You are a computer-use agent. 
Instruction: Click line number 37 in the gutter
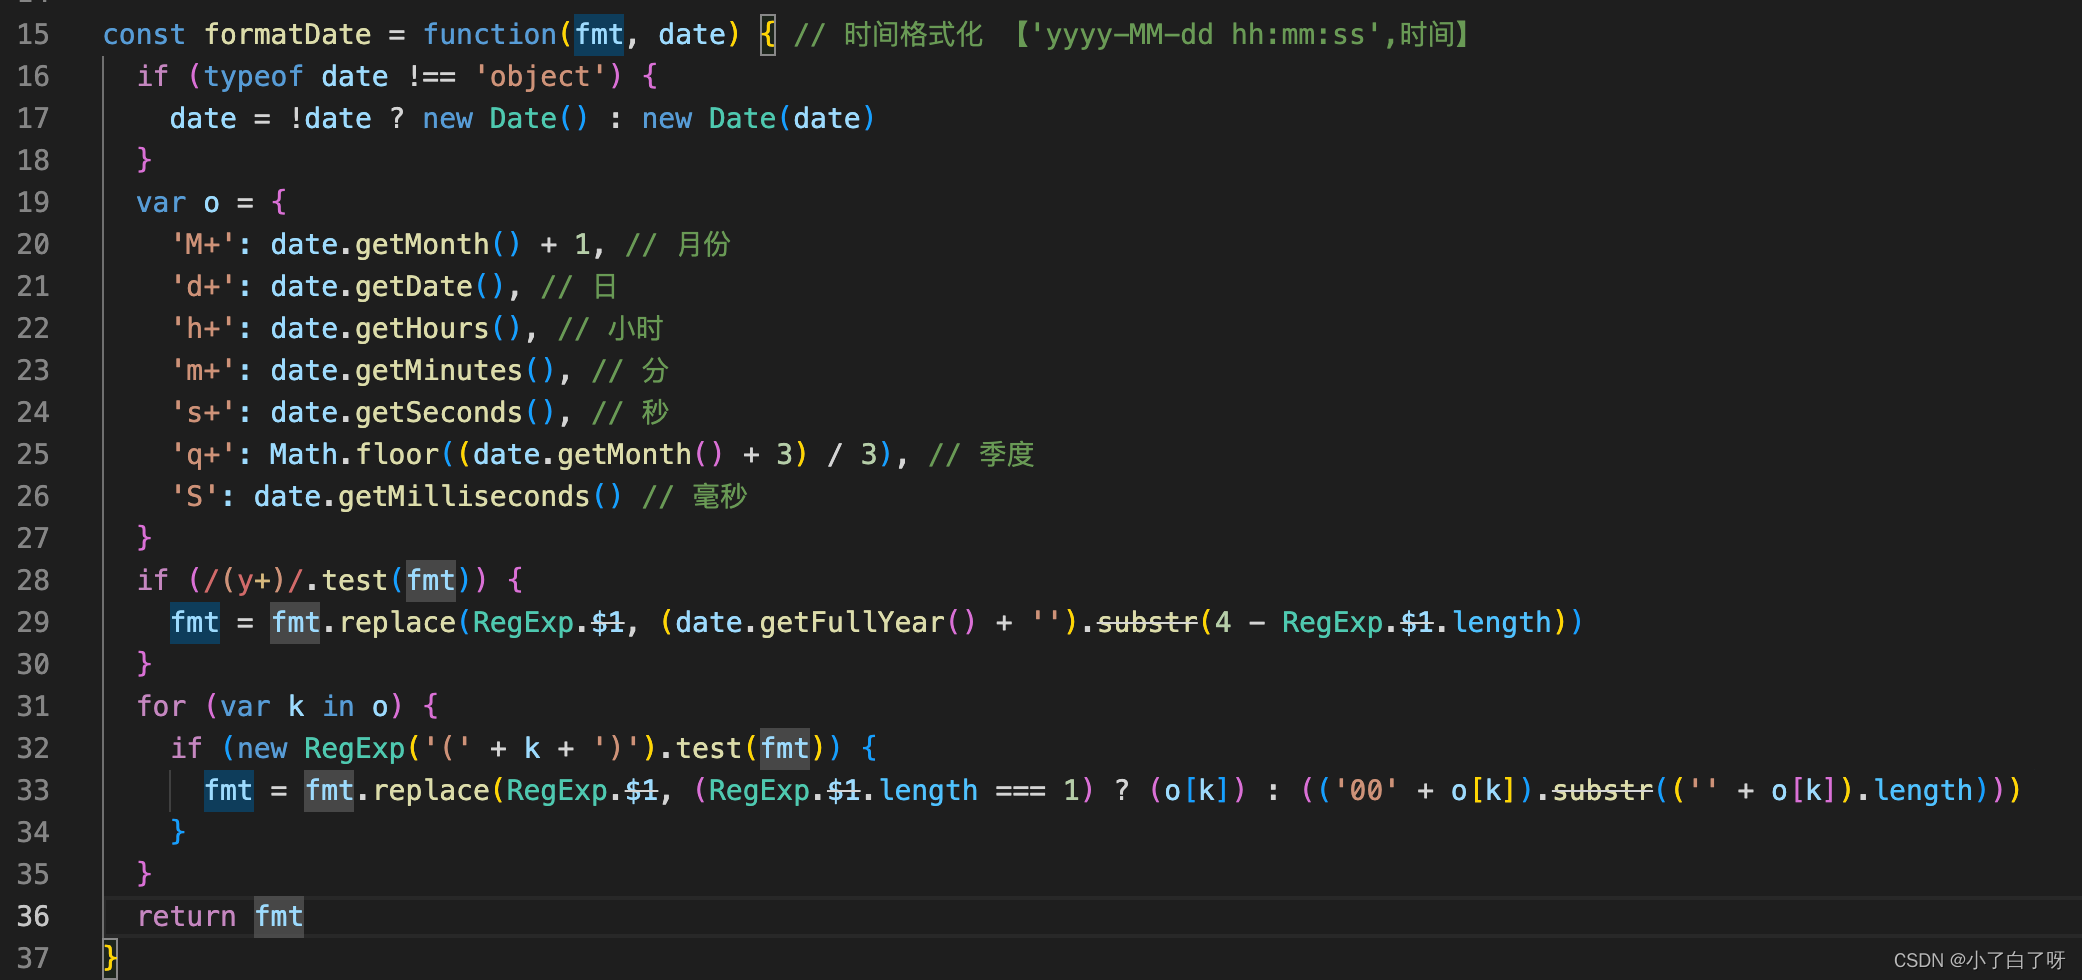[33, 958]
